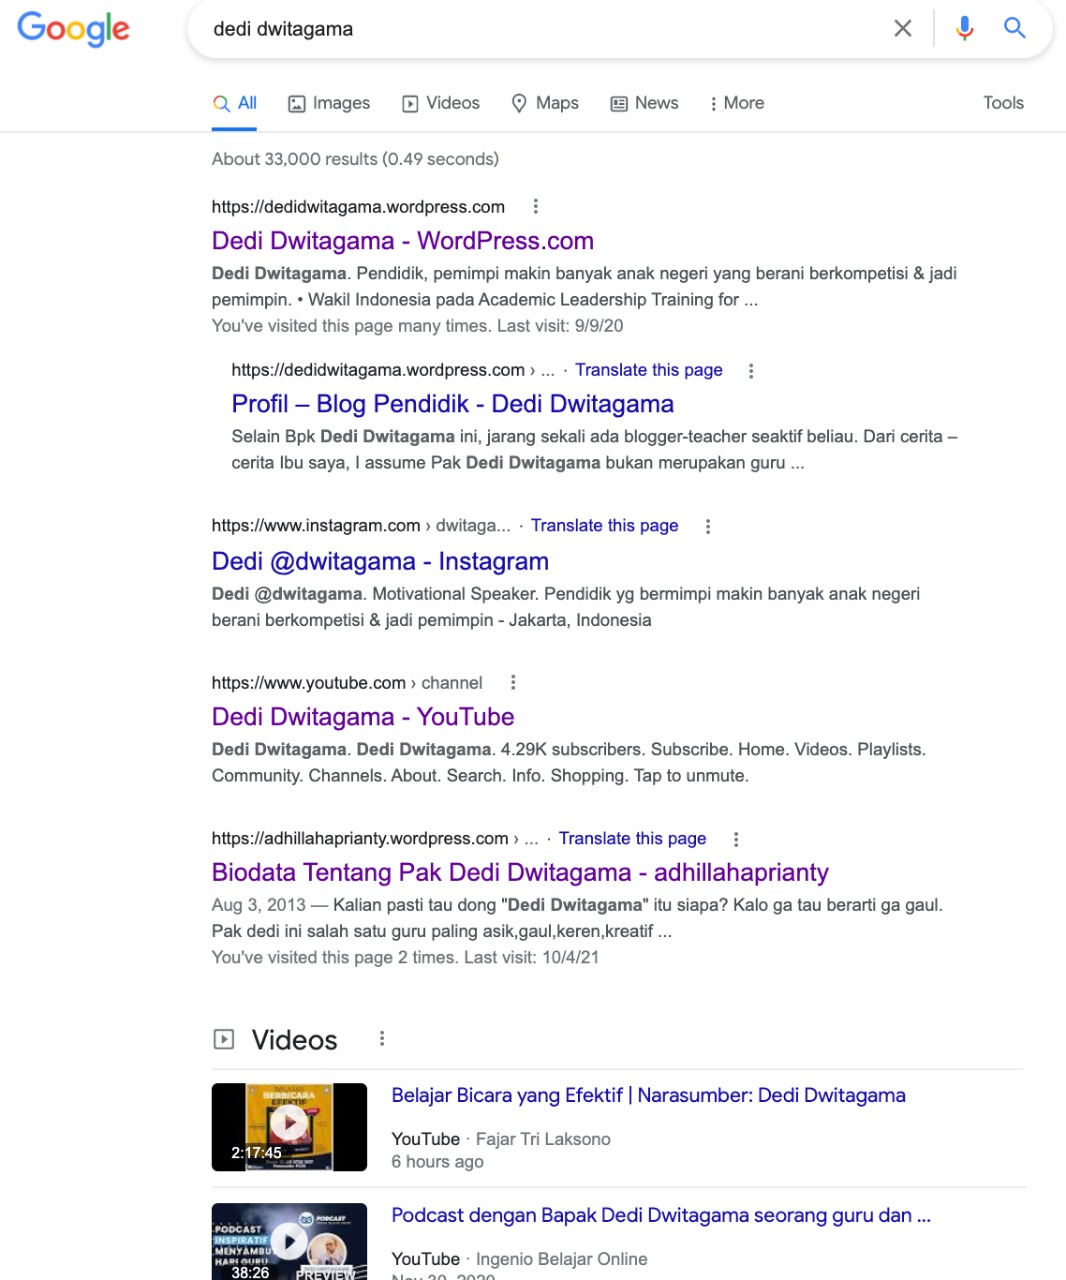The width and height of the screenshot is (1066, 1280).
Task: Open options dots for Profil Blog Pendidik result
Action: (x=751, y=371)
